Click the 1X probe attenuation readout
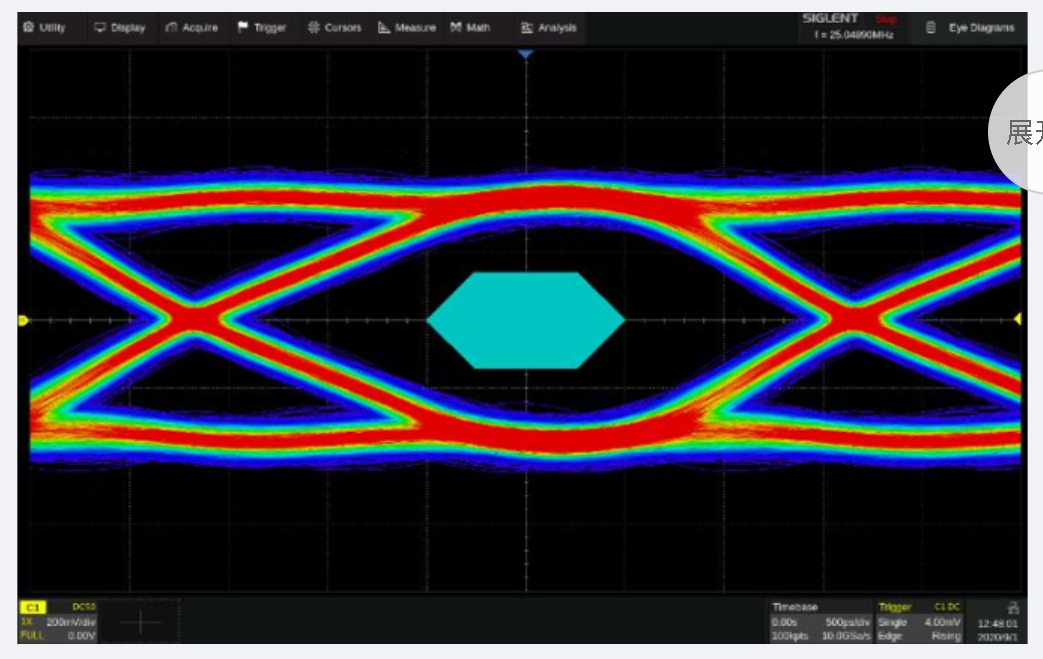 (27, 622)
